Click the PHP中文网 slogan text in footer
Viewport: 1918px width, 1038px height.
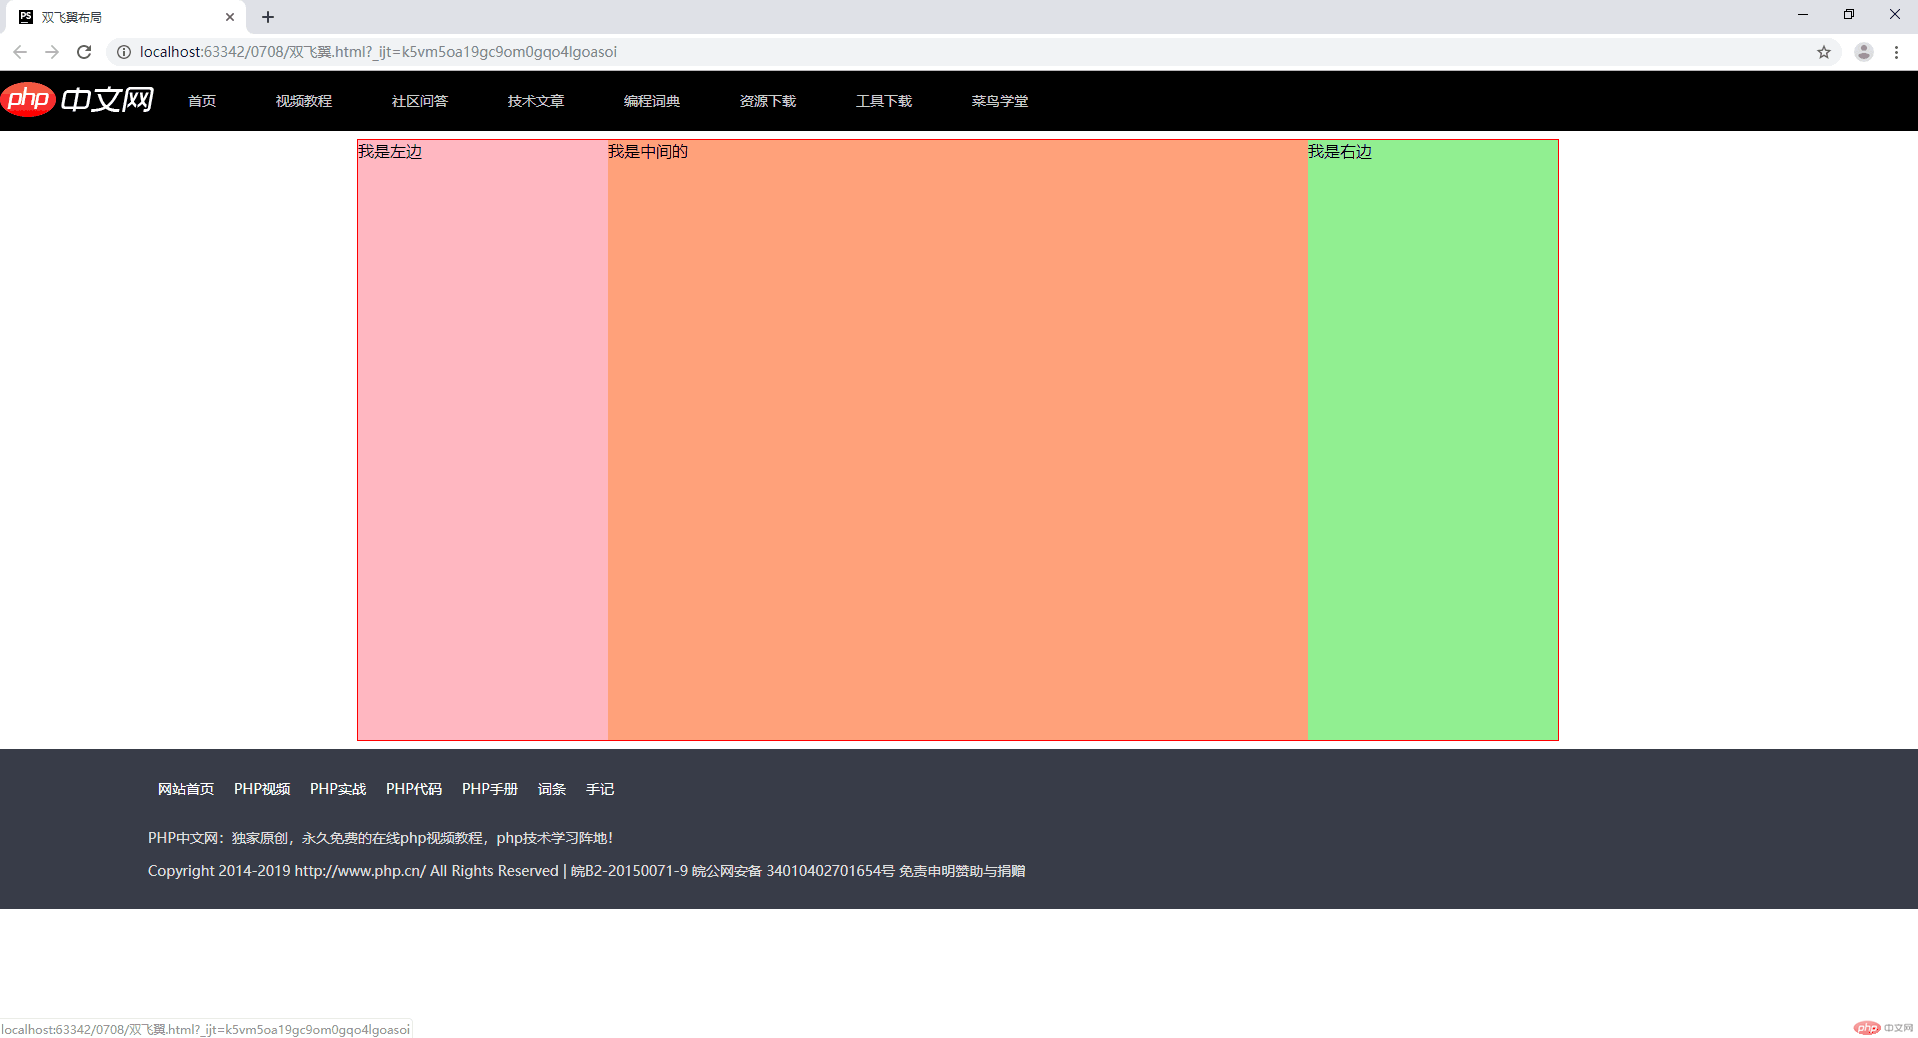click(x=380, y=838)
